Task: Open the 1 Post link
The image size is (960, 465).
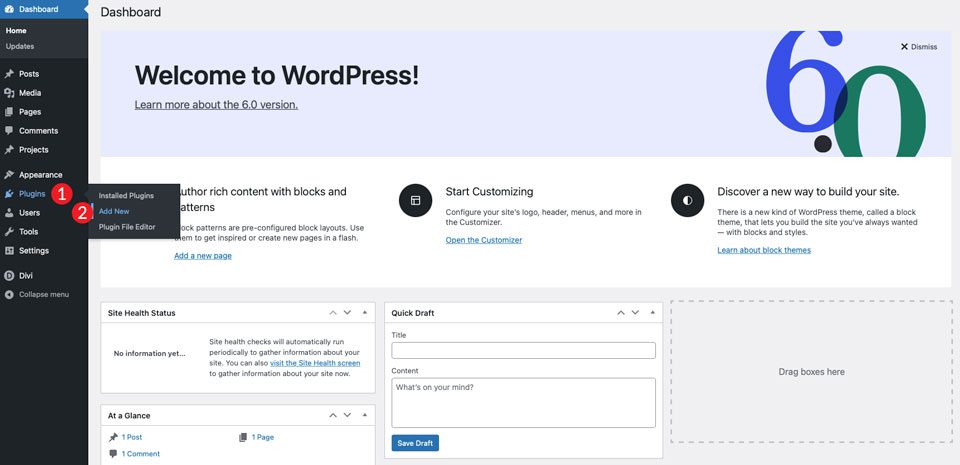Action: 132,437
